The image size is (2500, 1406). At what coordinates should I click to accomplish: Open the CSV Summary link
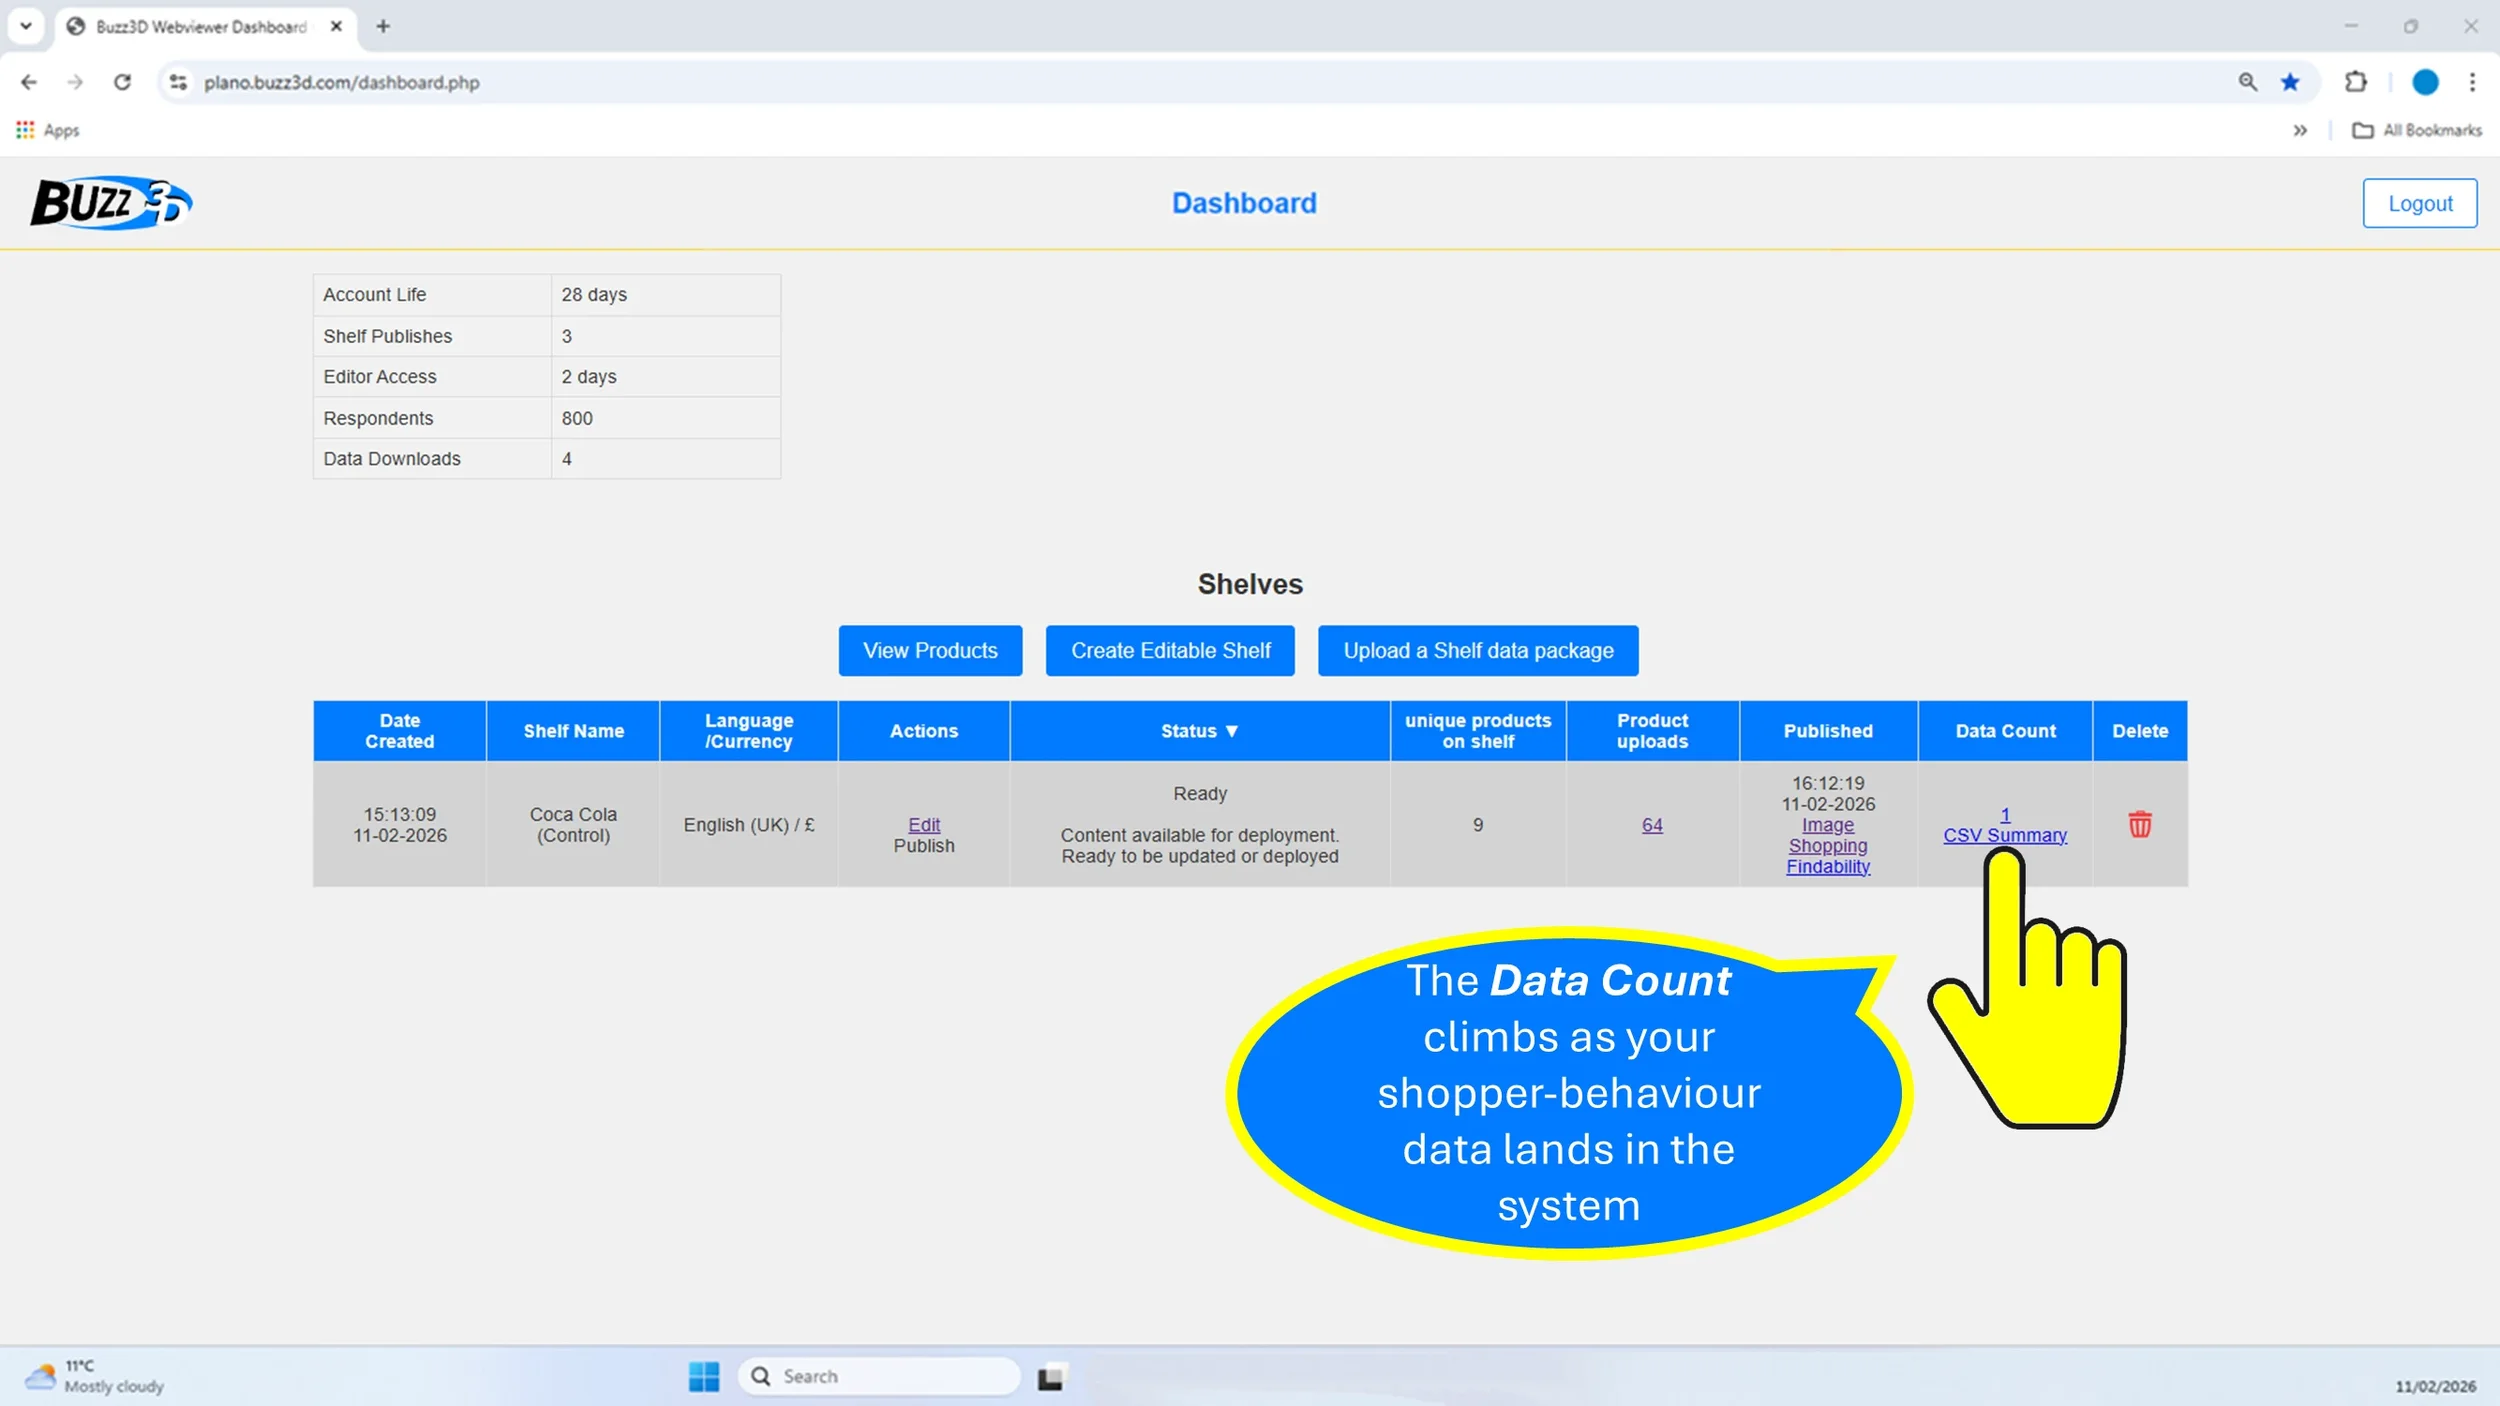2004,835
